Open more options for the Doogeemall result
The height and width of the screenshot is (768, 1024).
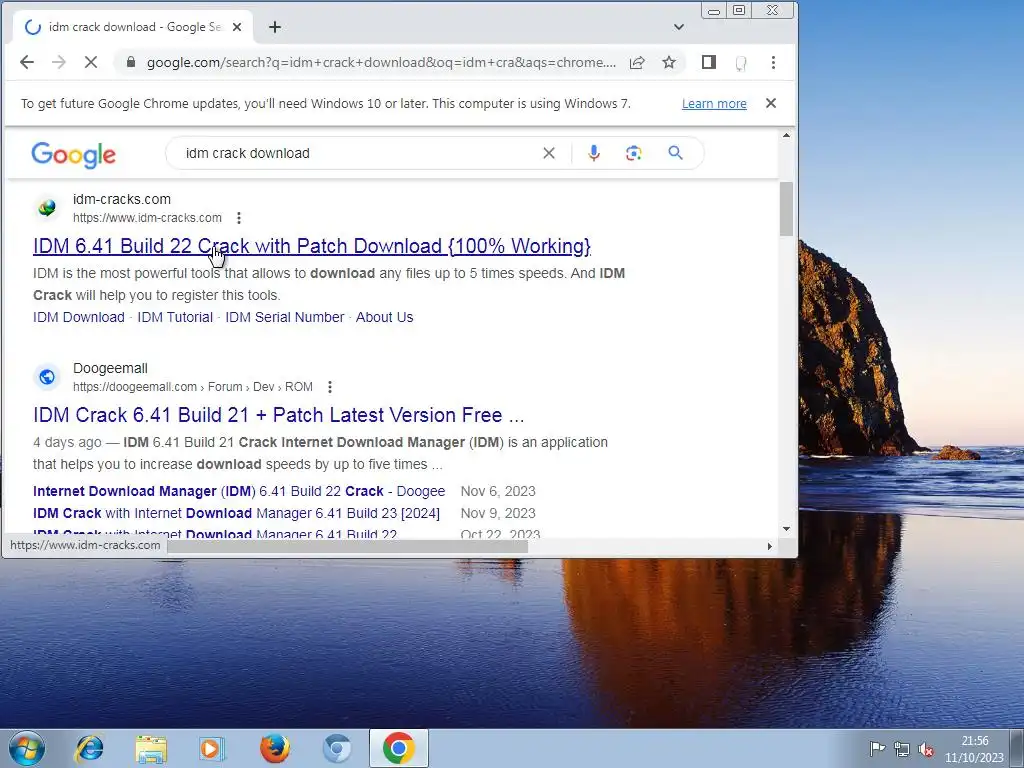click(x=330, y=387)
